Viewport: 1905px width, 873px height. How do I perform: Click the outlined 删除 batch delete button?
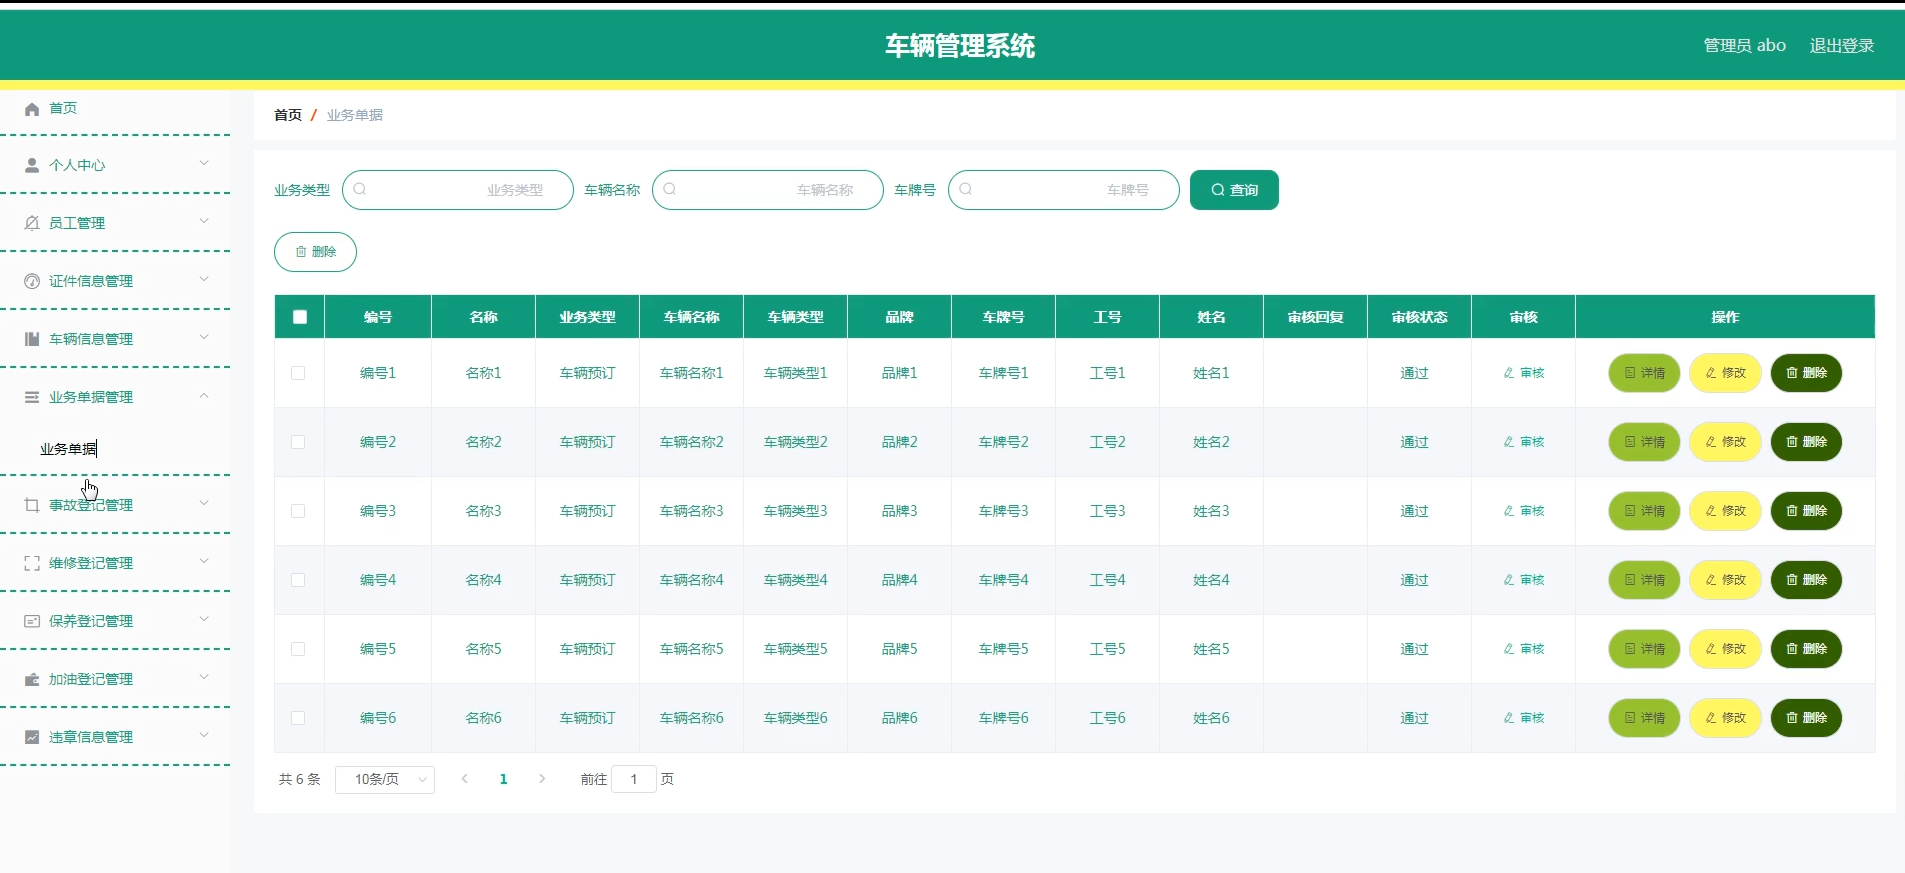315,252
